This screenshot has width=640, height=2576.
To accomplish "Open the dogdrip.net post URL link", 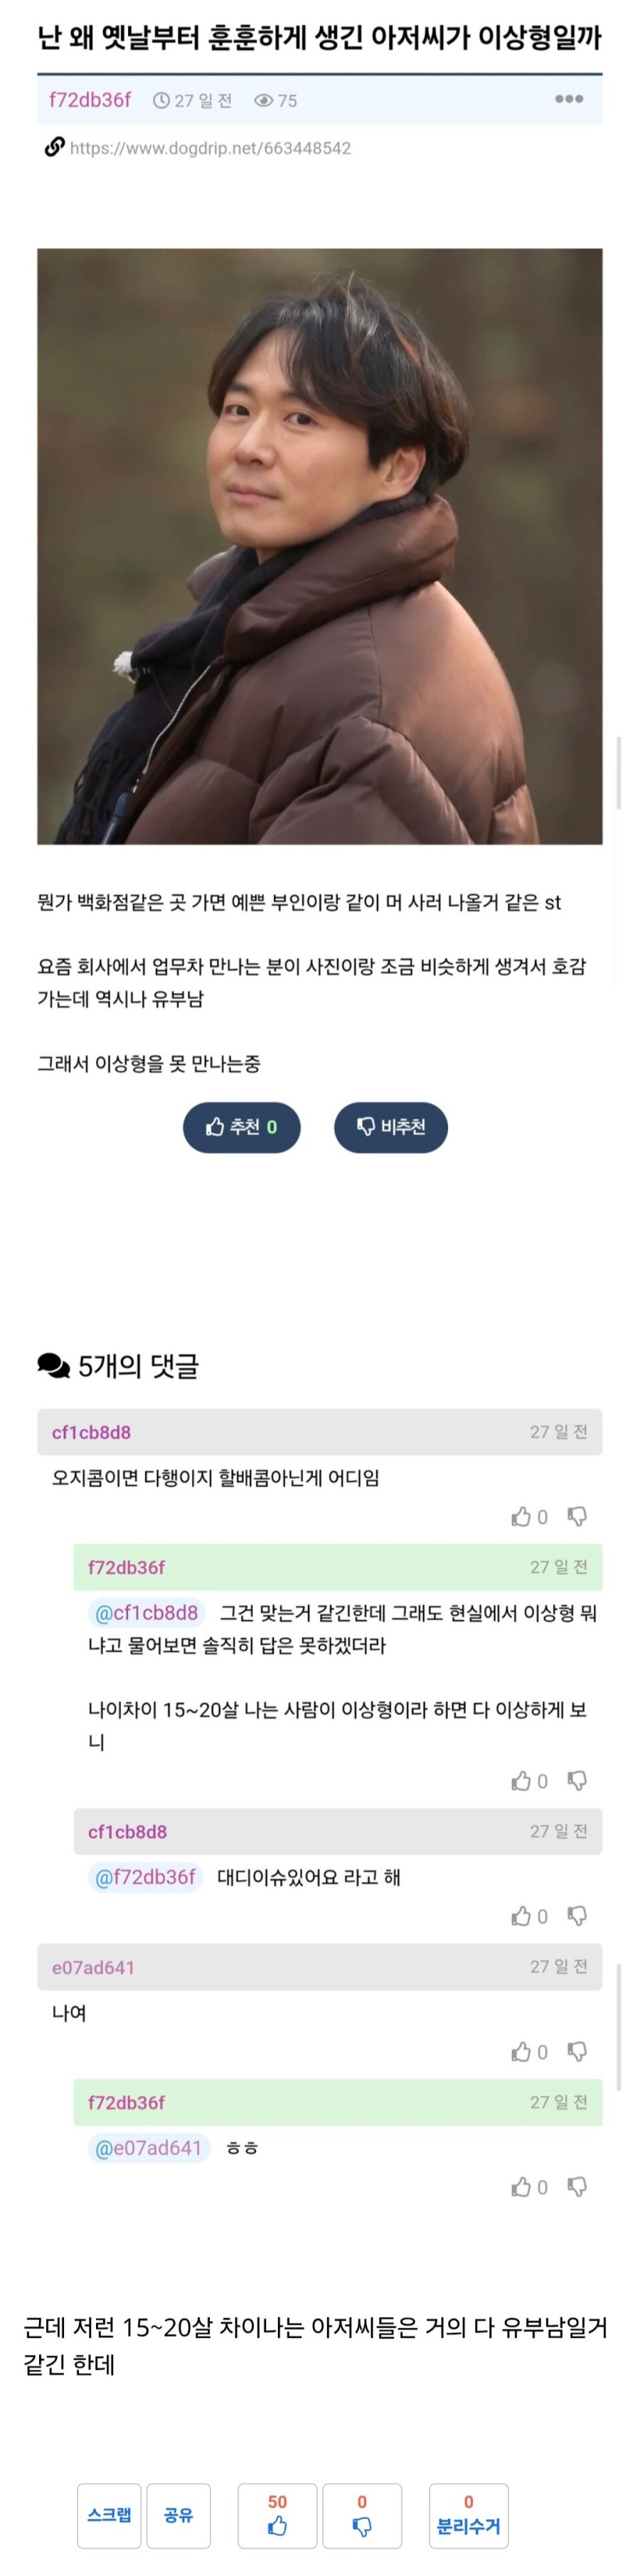I will click(x=210, y=148).
